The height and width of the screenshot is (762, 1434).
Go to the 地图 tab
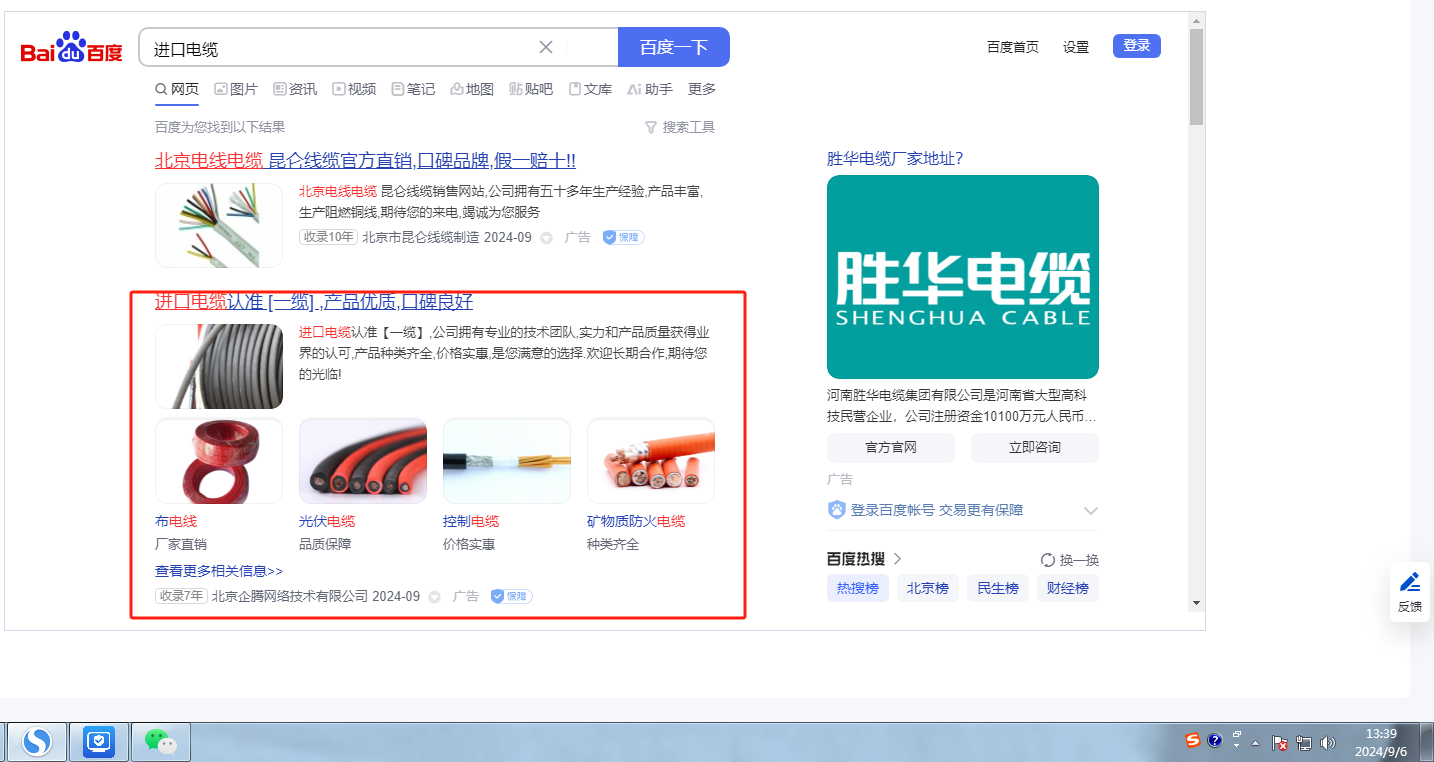click(472, 89)
